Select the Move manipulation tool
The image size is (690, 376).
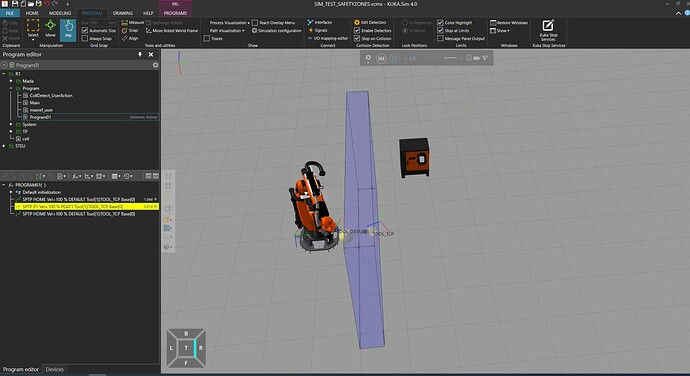[x=51, y=29]
